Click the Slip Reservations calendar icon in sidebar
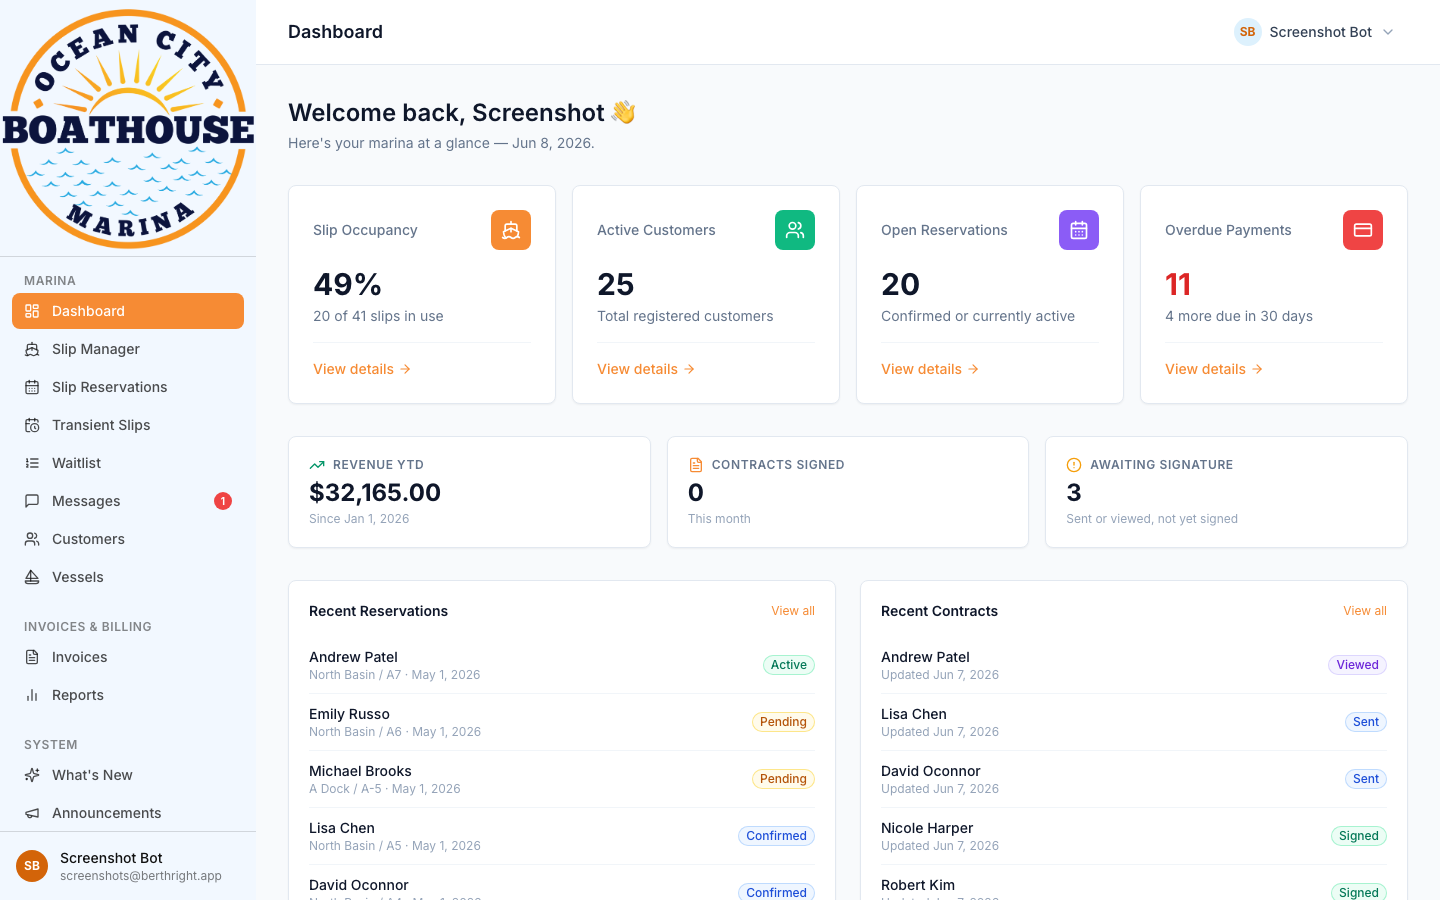 pos(32,387)
